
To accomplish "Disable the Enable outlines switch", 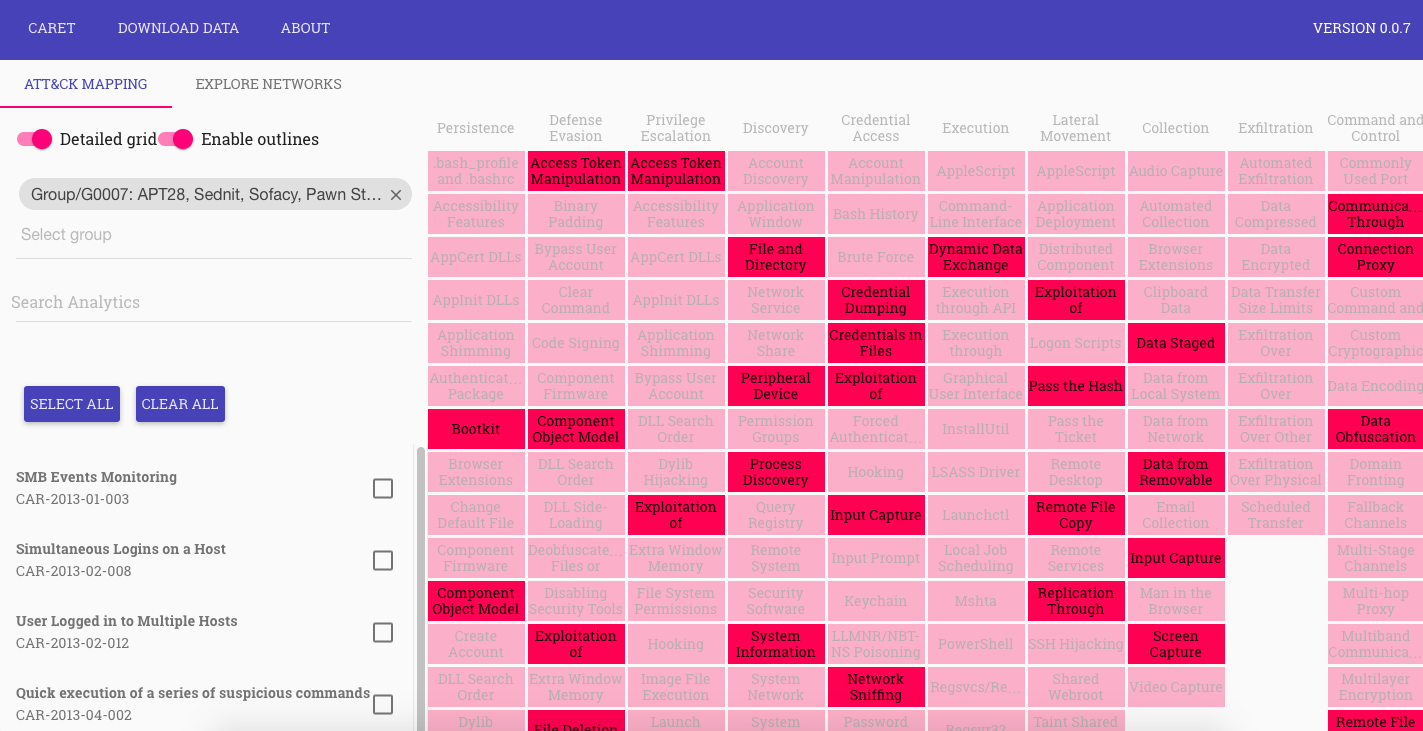I will (176, 140).
